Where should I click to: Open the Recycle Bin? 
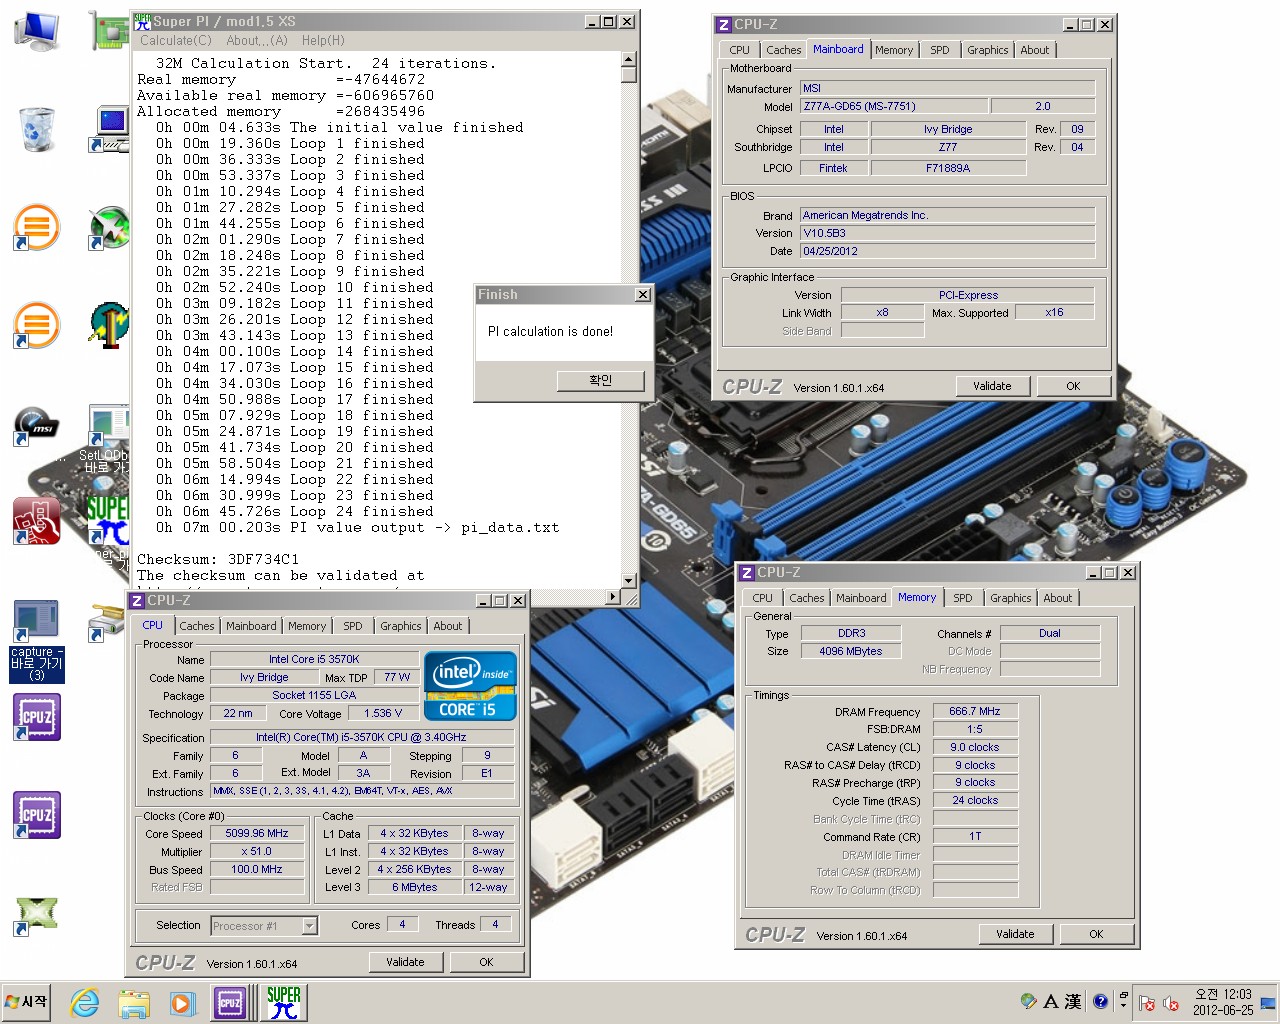pos(37,129)
